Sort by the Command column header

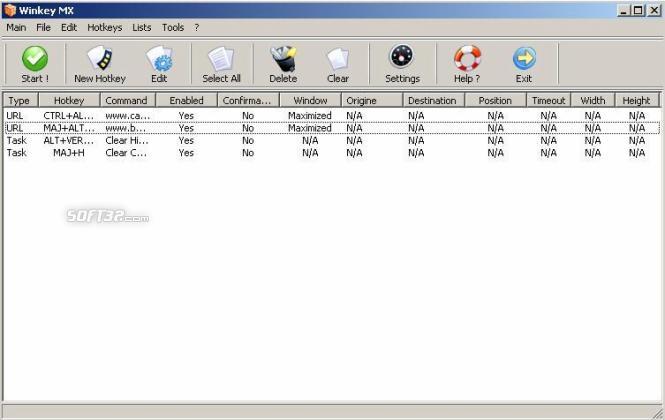[128, 101]
